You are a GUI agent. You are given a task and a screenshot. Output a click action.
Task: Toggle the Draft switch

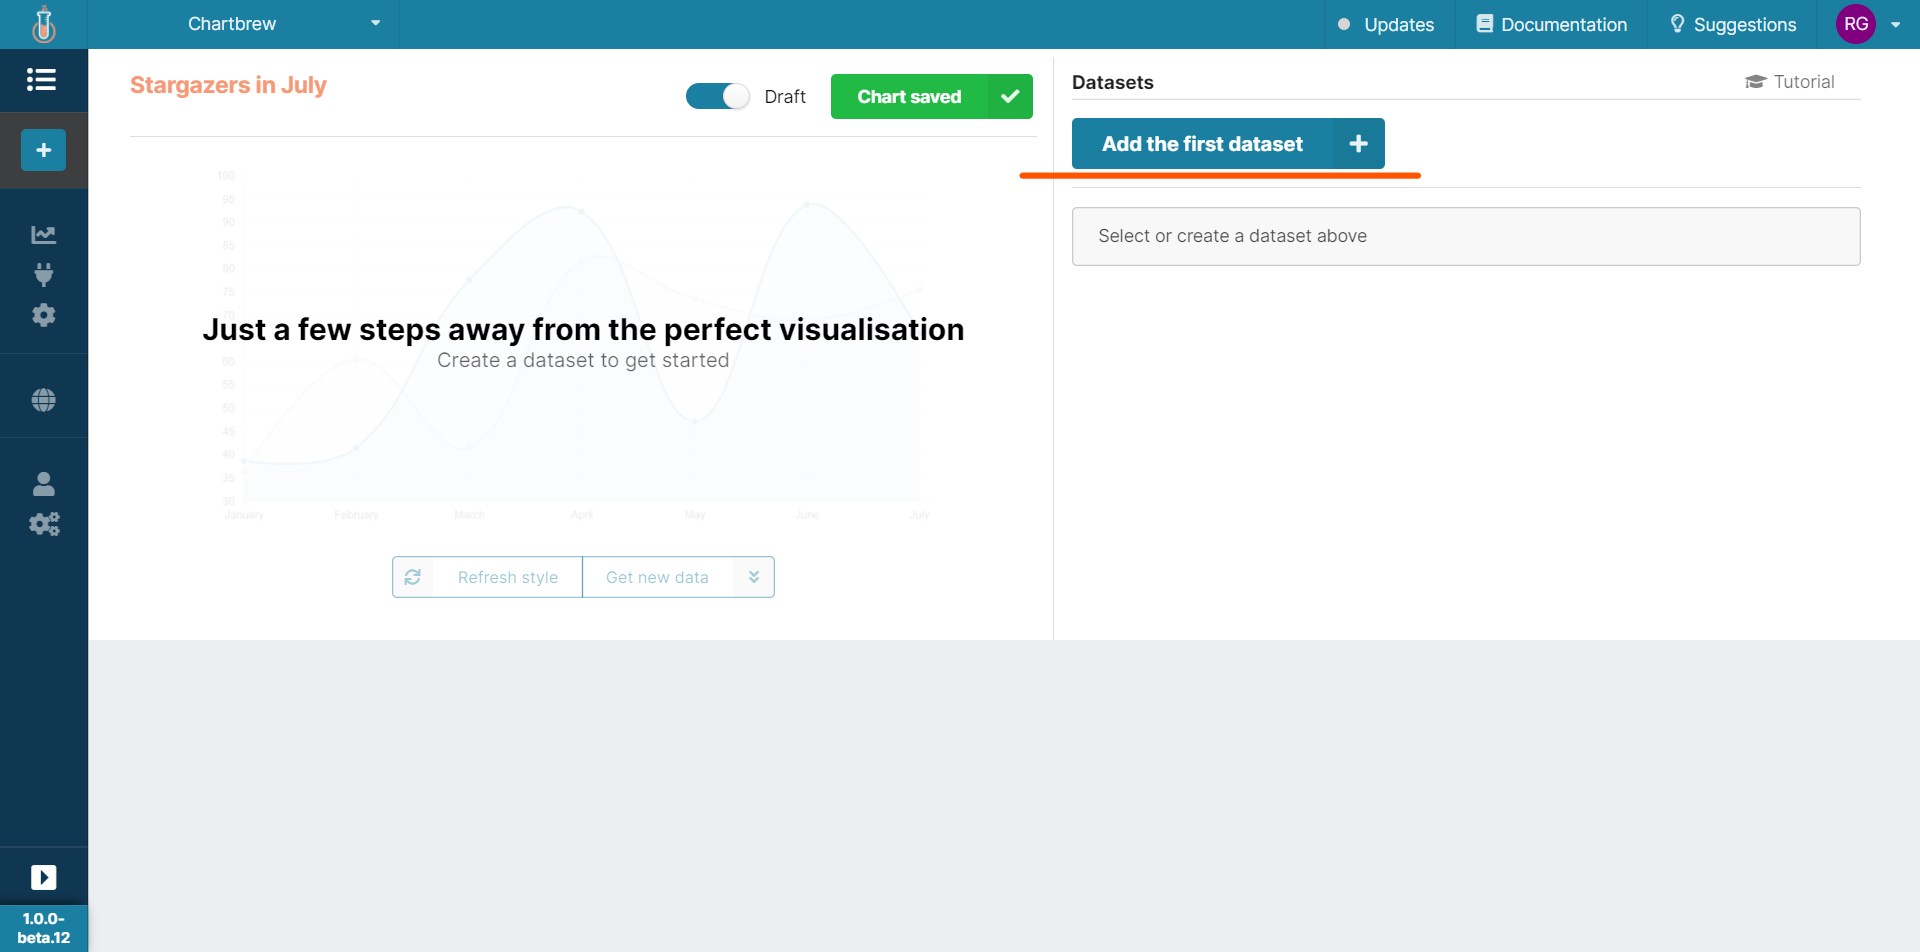[x=717, y=96]
